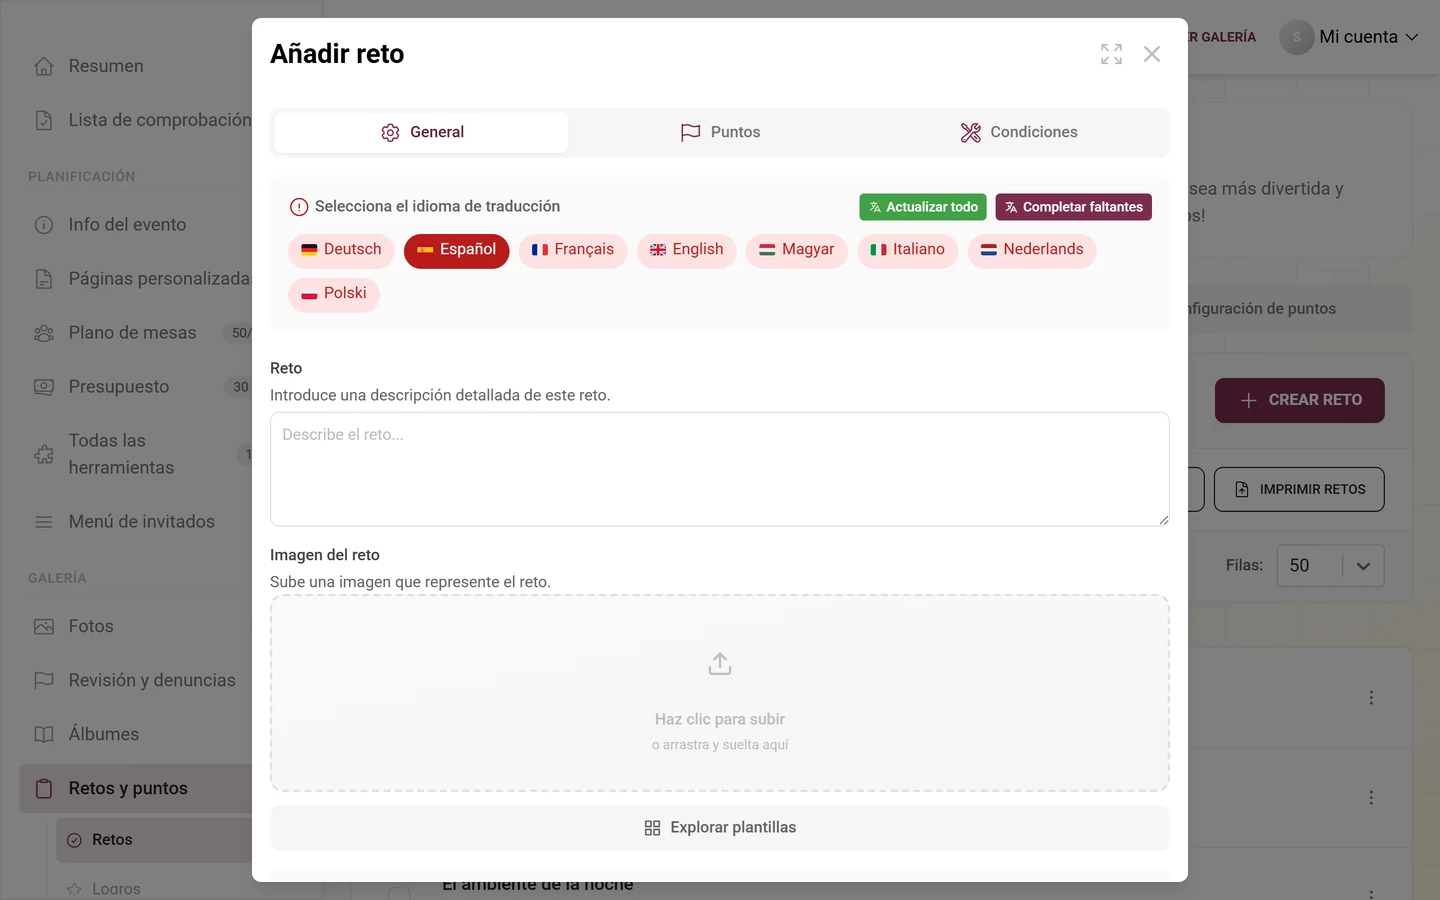Viewport: 1440px width, 900px height.
Task: Open Resumen in the sidebar
Action: [106, 66]
